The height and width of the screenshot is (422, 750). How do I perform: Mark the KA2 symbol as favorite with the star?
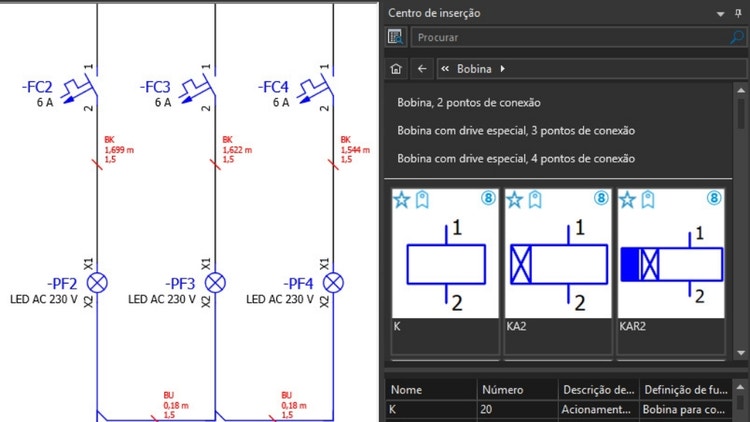click(x=515, y=200)
